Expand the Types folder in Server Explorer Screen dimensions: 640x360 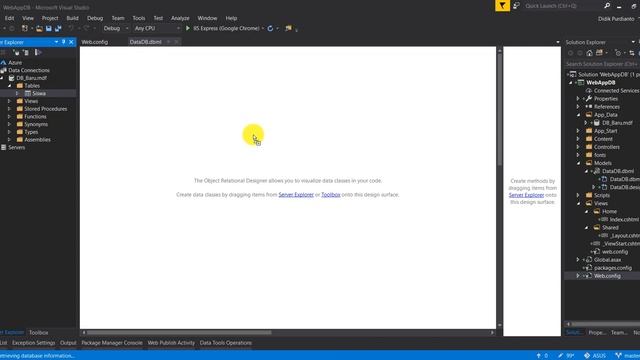9,132
